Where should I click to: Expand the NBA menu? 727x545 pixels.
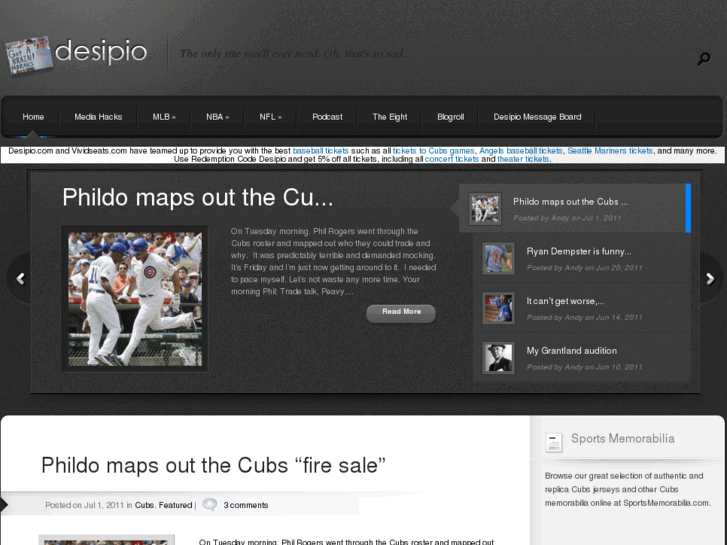tap(217, 117)
